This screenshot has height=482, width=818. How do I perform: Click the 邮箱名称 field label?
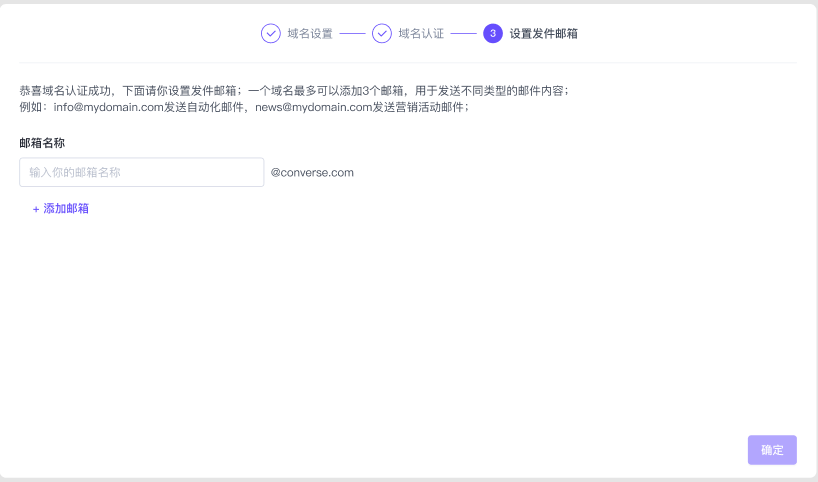click(42, 143)
